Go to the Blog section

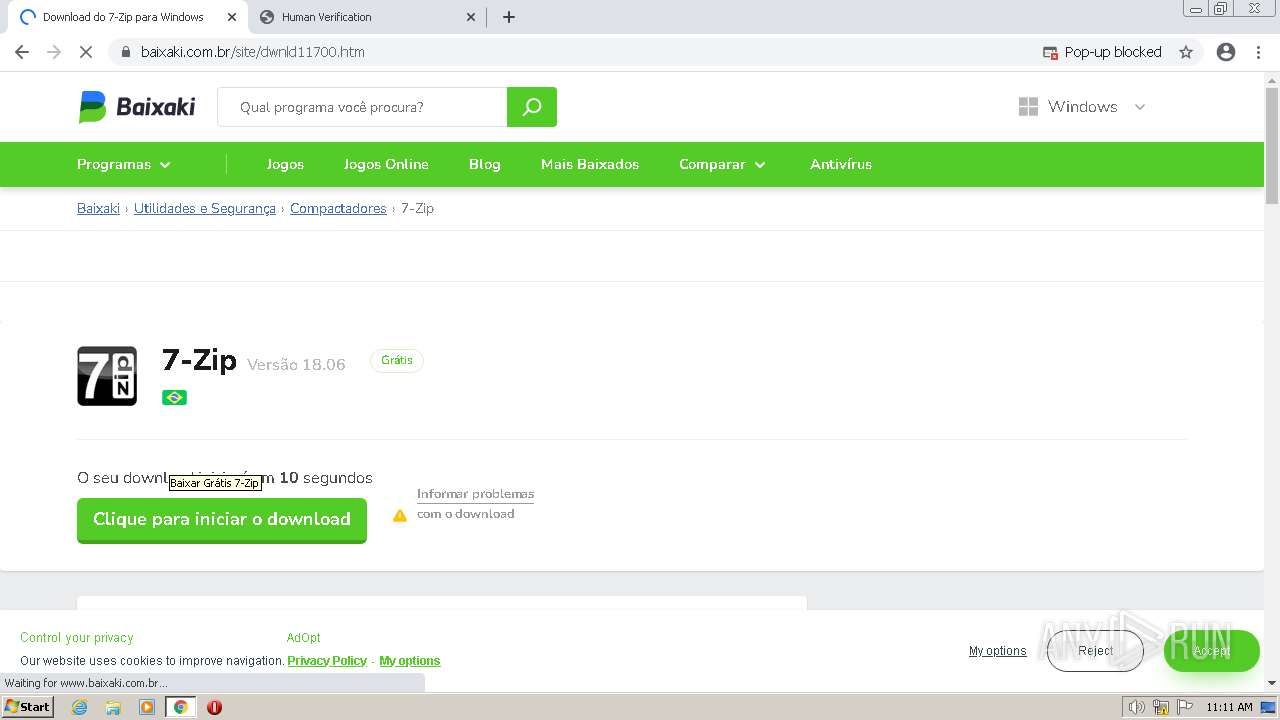pos(485,164)
